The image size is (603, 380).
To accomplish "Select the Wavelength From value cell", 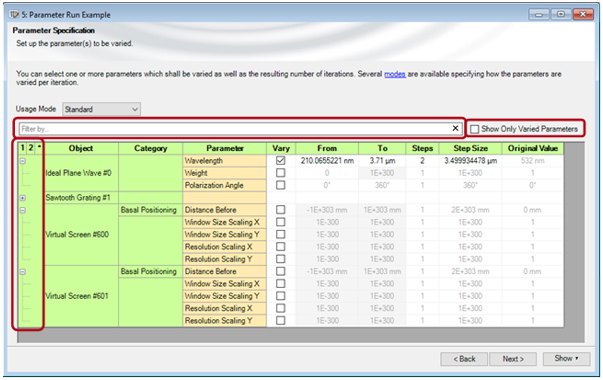I will point(327,161).
